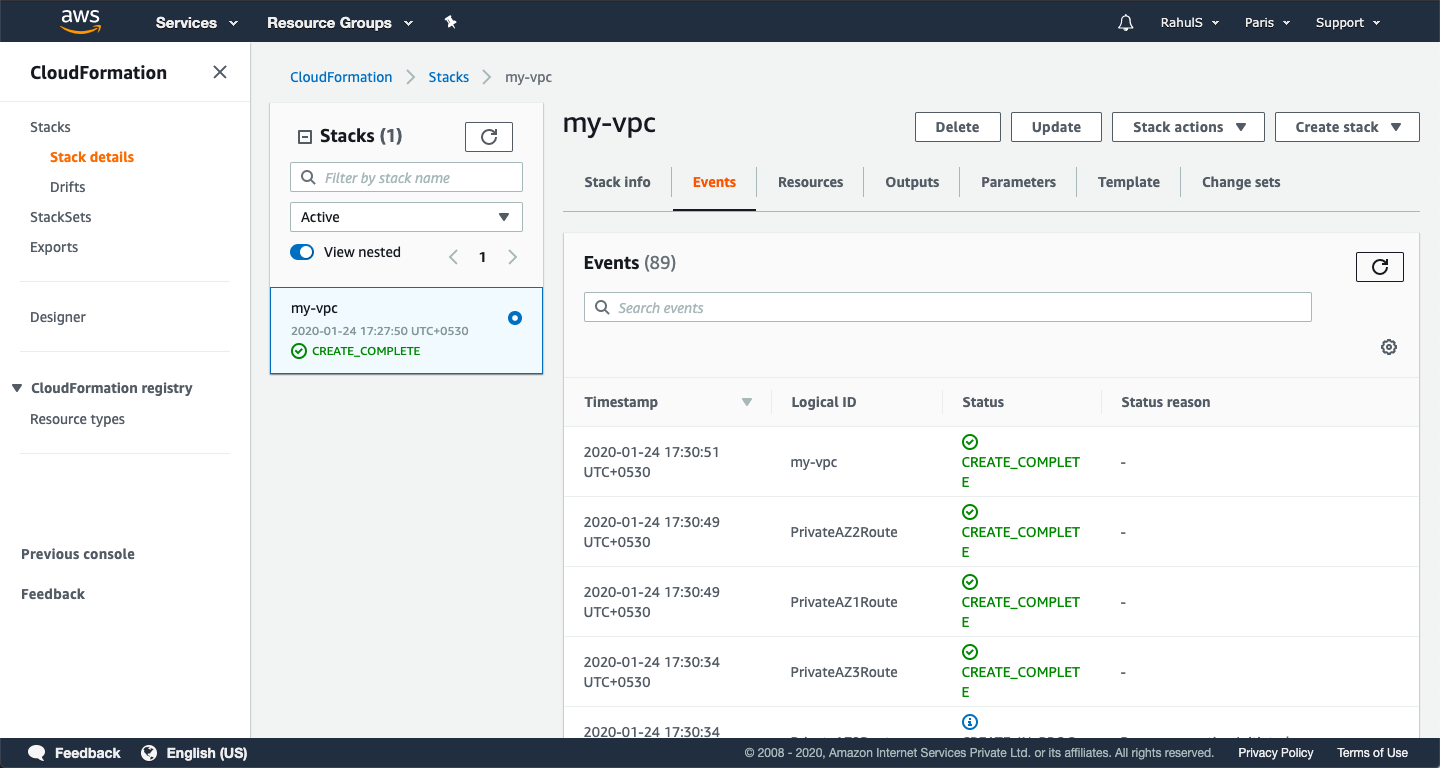Viewport: 1440px width, 768px height.
Task: Click the AWS logo home icon
Action: click(80, 21)
